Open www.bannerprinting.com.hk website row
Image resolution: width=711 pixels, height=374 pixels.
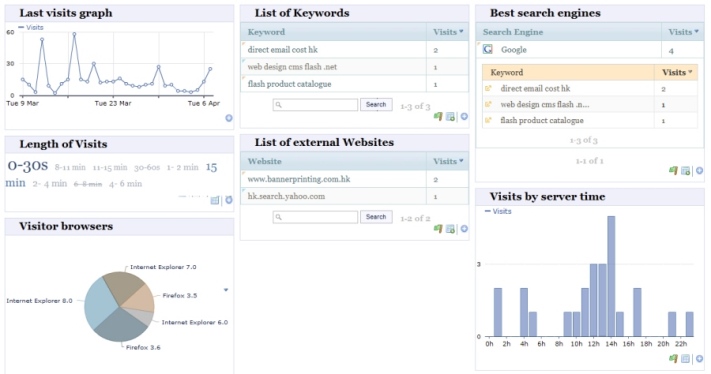pyautogui.click(x=355, y=179)
